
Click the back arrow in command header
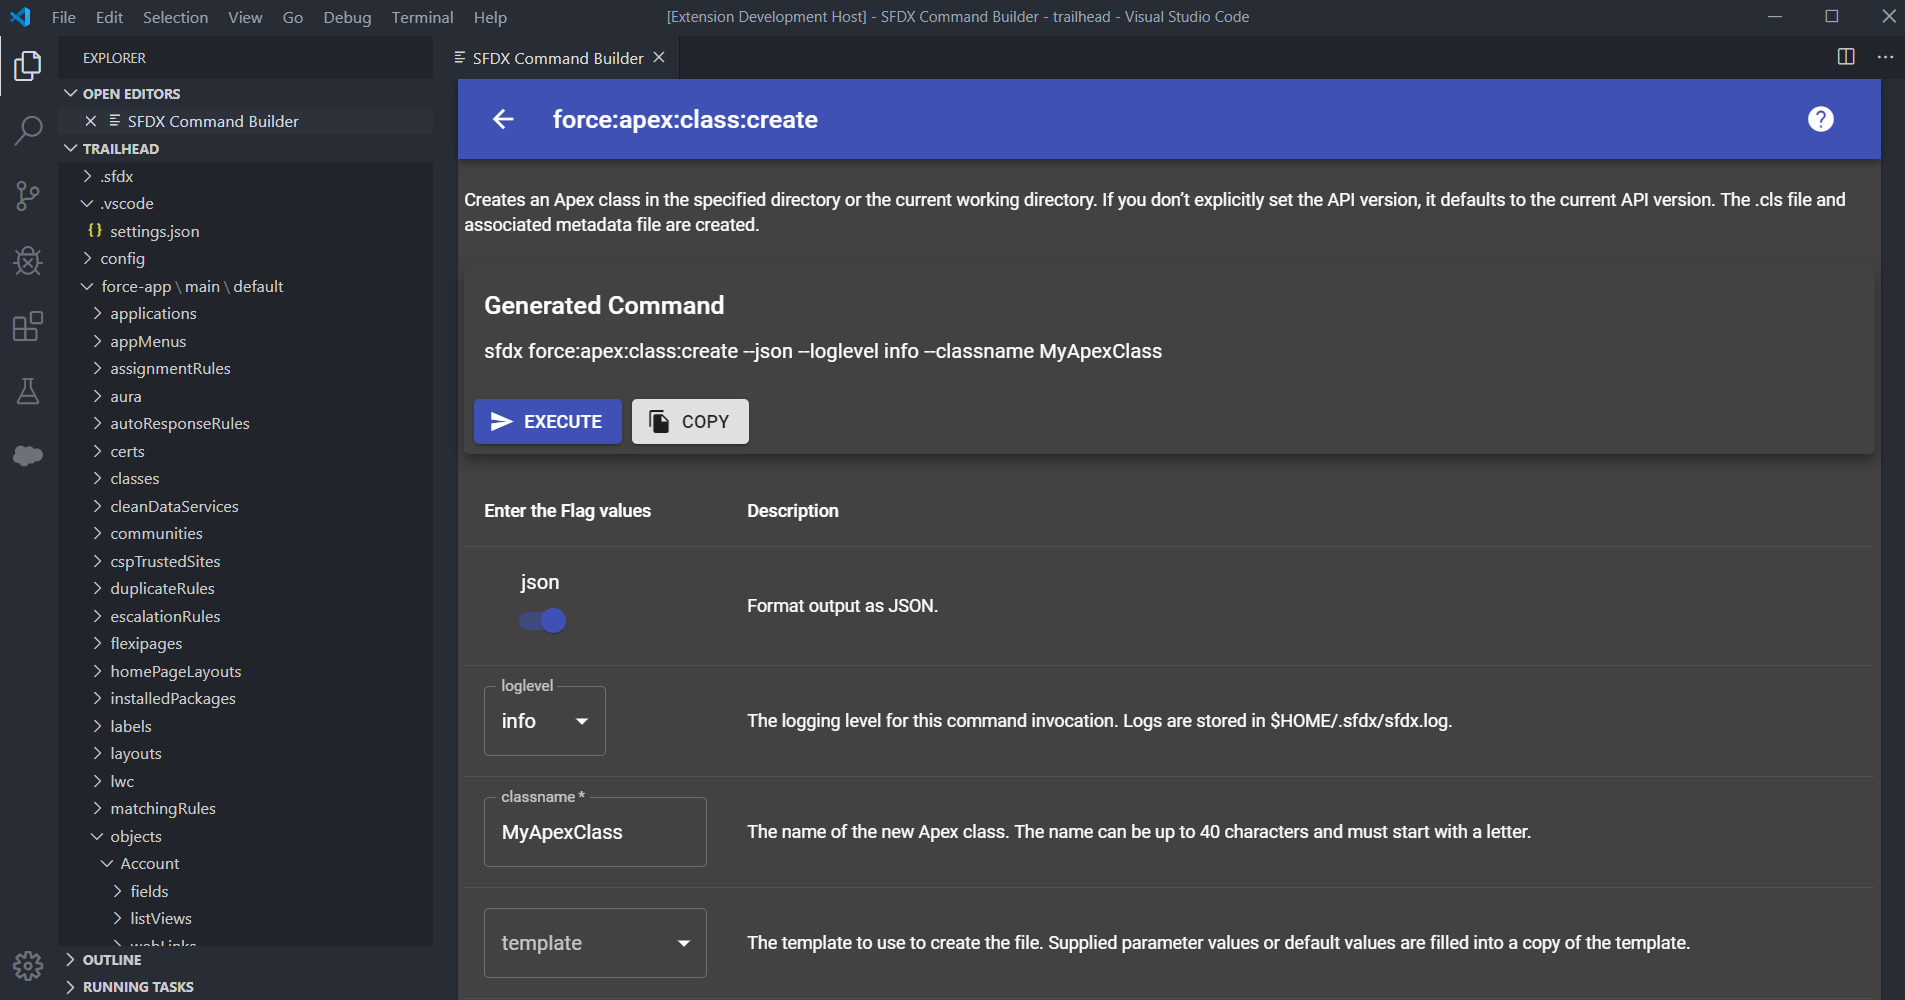(503, 119)
